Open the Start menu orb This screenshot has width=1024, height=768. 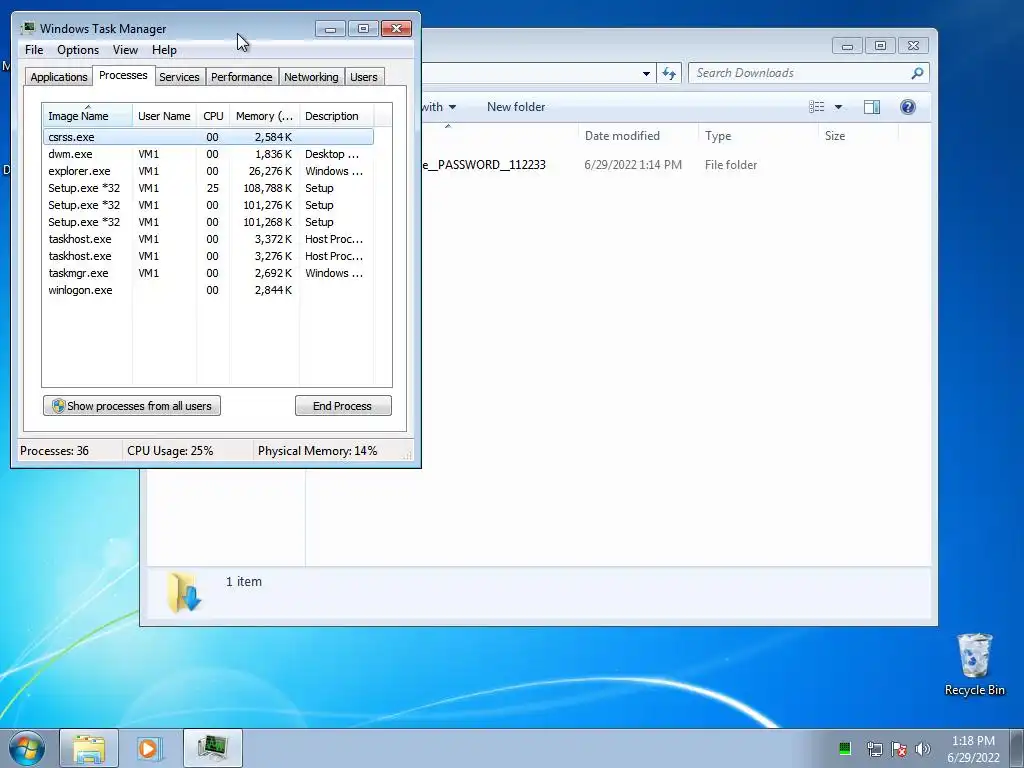coord(26,748)
